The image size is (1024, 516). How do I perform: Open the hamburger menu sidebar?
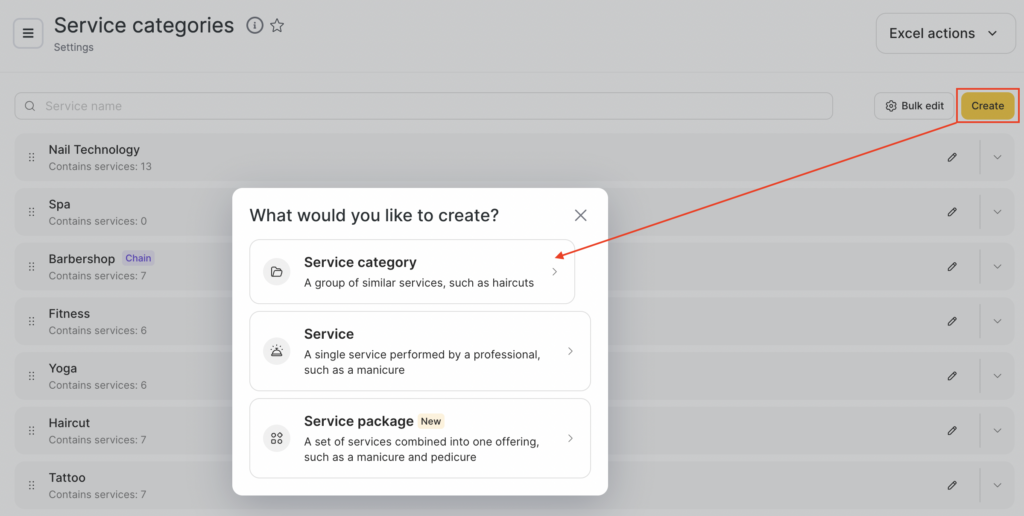(x=28, y=33)
